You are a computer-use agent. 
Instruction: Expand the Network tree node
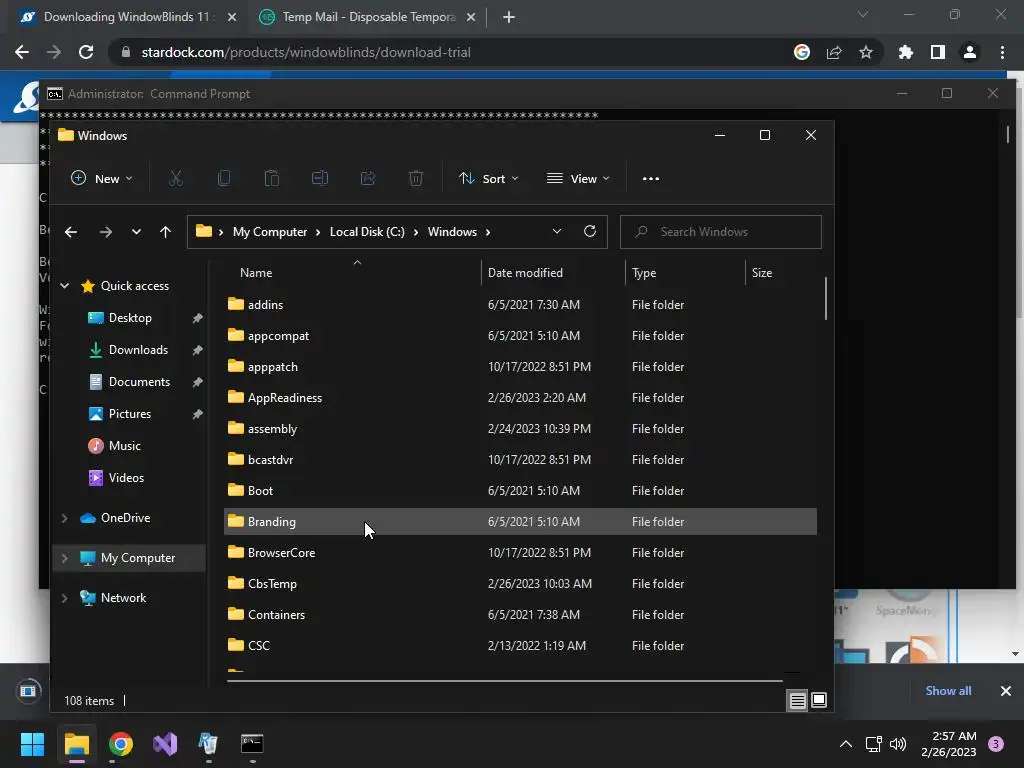(65, 598)
